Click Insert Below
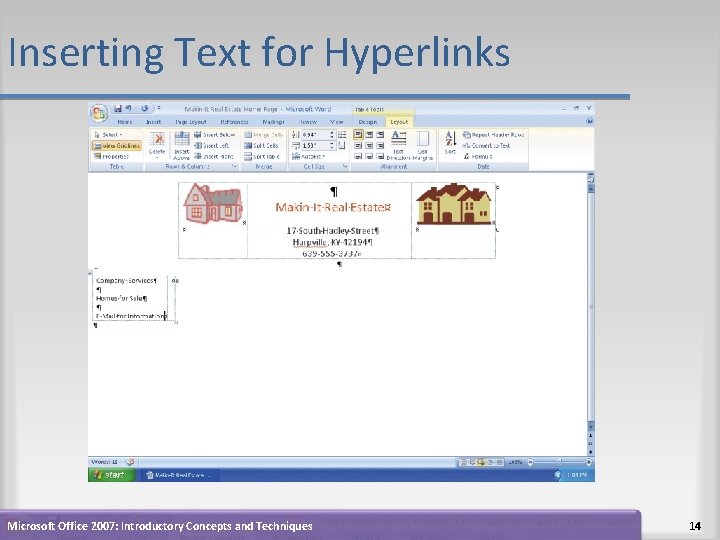The image size is (720, 540). pos(214,135)
